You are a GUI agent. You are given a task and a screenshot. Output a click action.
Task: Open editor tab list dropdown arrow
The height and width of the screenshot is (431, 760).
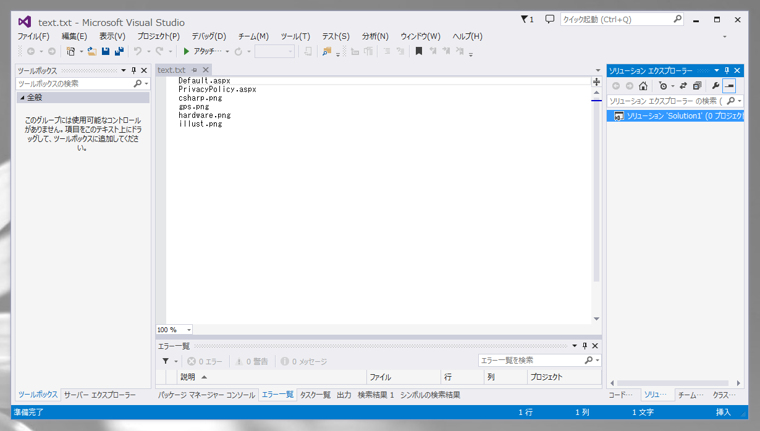coord(598,70)
